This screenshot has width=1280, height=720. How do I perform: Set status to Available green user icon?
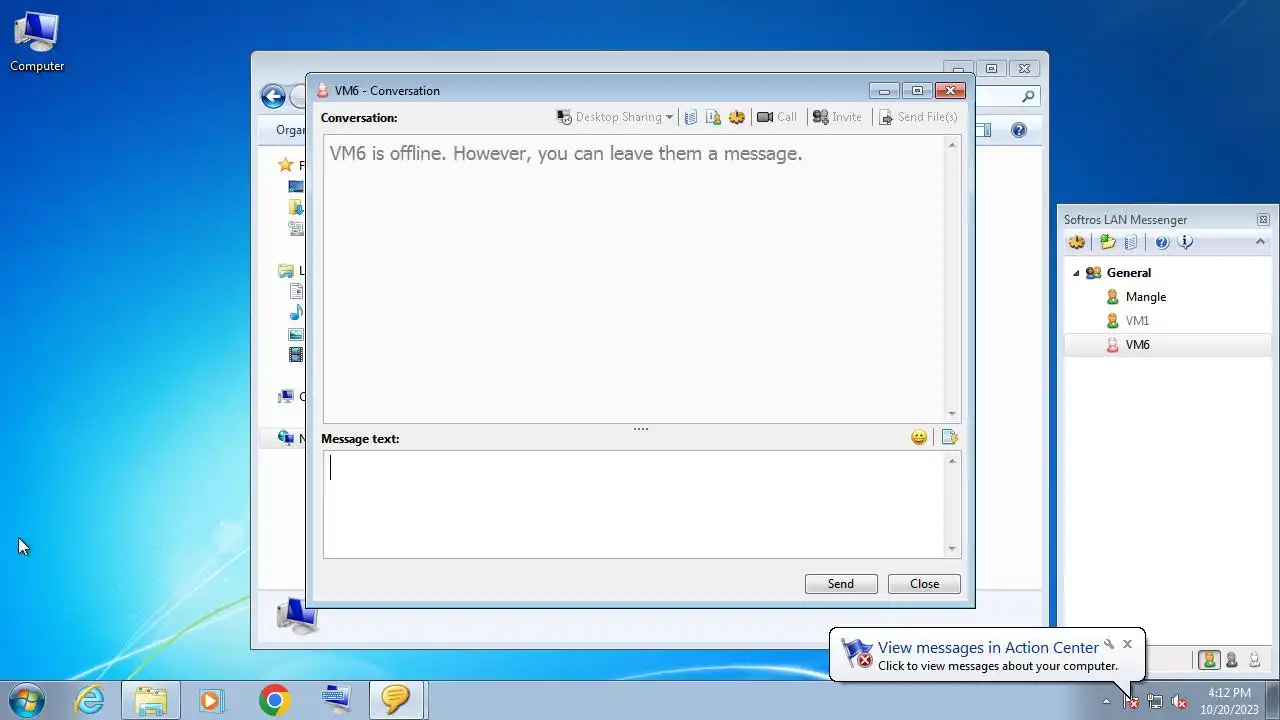click(1210, 660)
